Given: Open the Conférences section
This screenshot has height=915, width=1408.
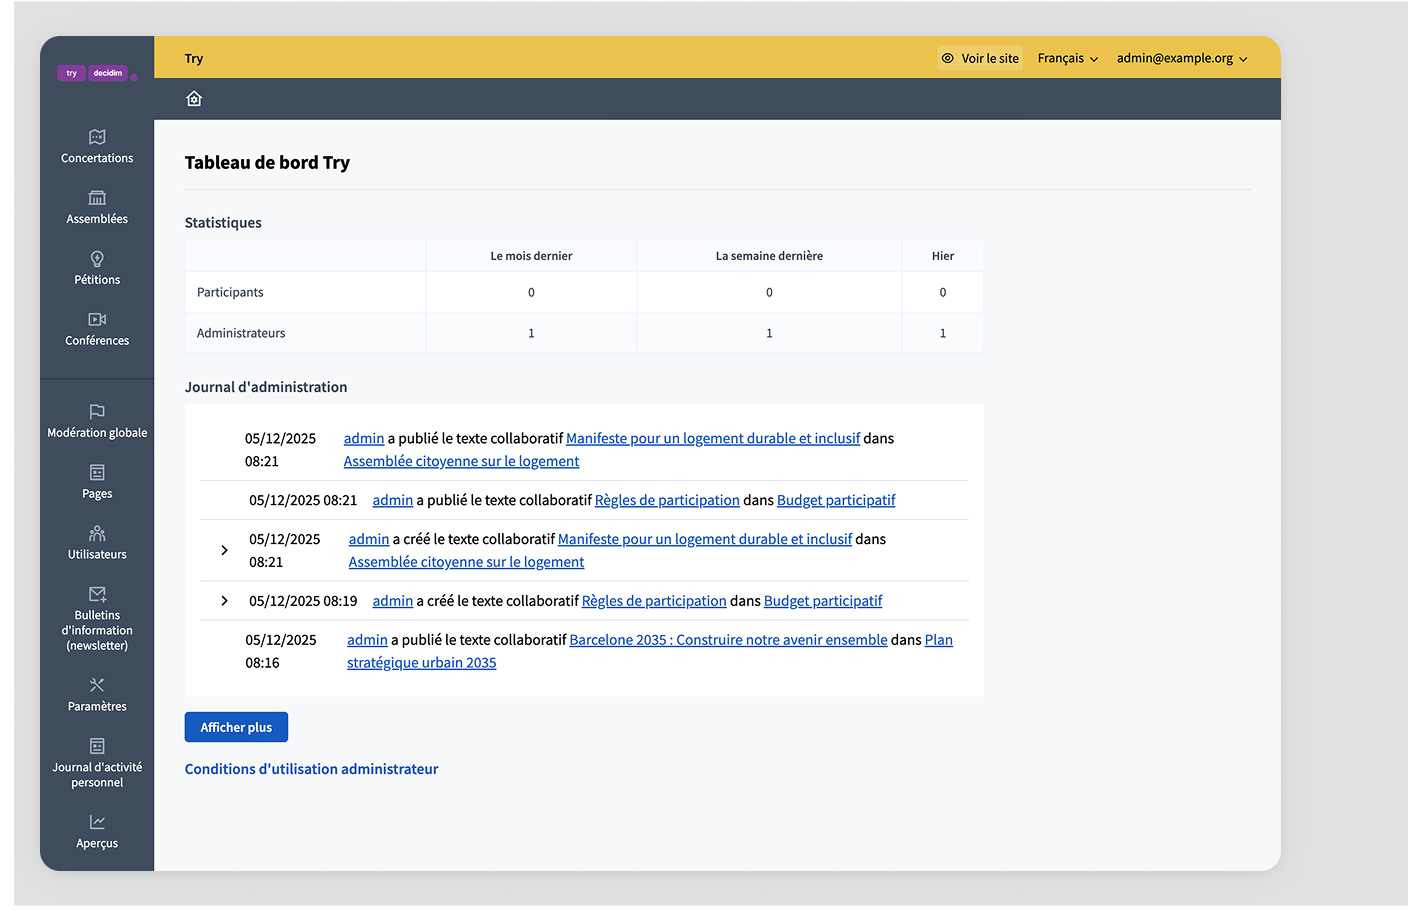Looking at the screenshot, I should tap(96, 329).
